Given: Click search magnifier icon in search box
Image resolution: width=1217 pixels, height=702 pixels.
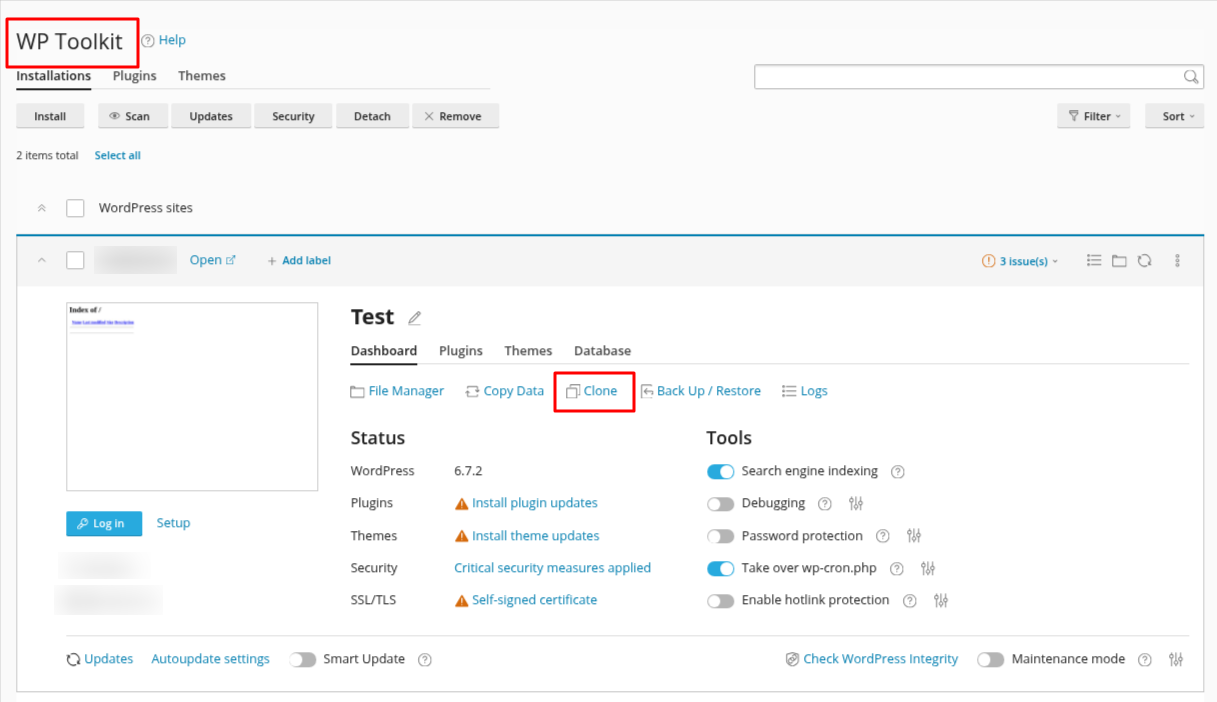Looking at the screenshot, I should (x=1190, y=77).
